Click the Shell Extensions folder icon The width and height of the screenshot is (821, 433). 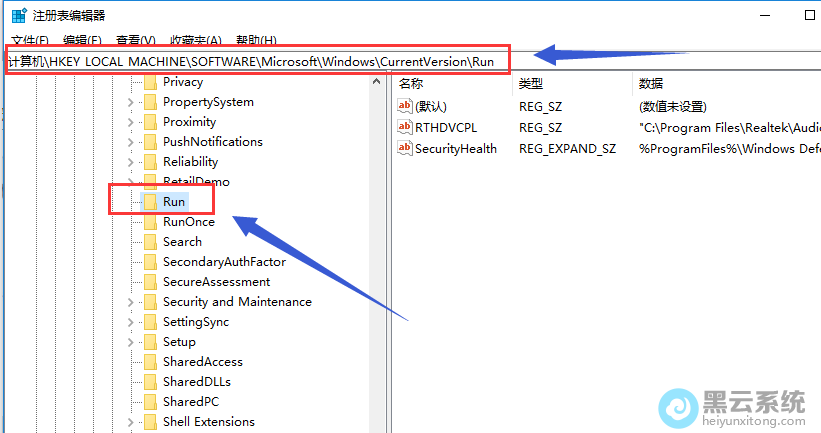150,422
